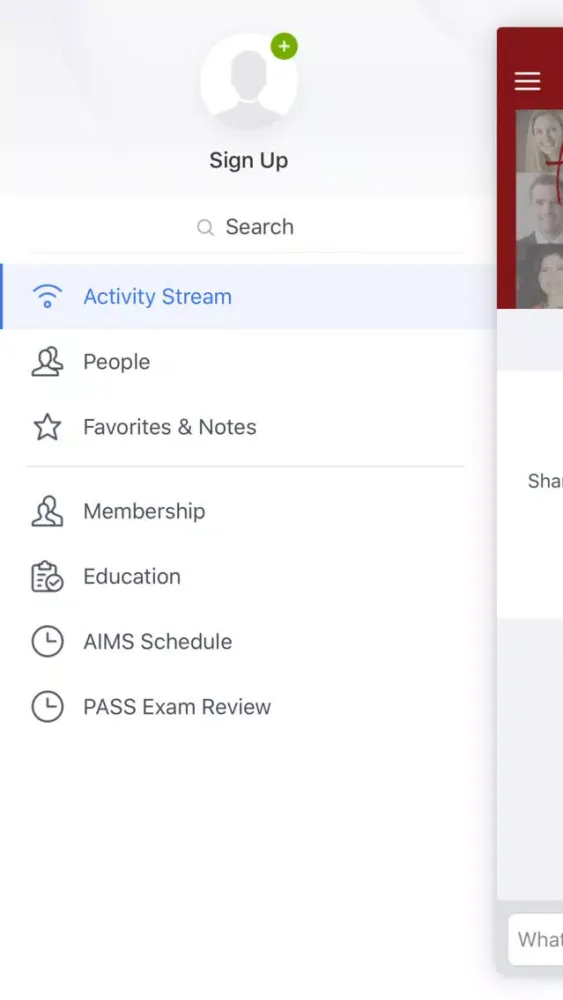Open Membership menu item
This screenshot has width=563, height=1000.
(x=248, y=511)
